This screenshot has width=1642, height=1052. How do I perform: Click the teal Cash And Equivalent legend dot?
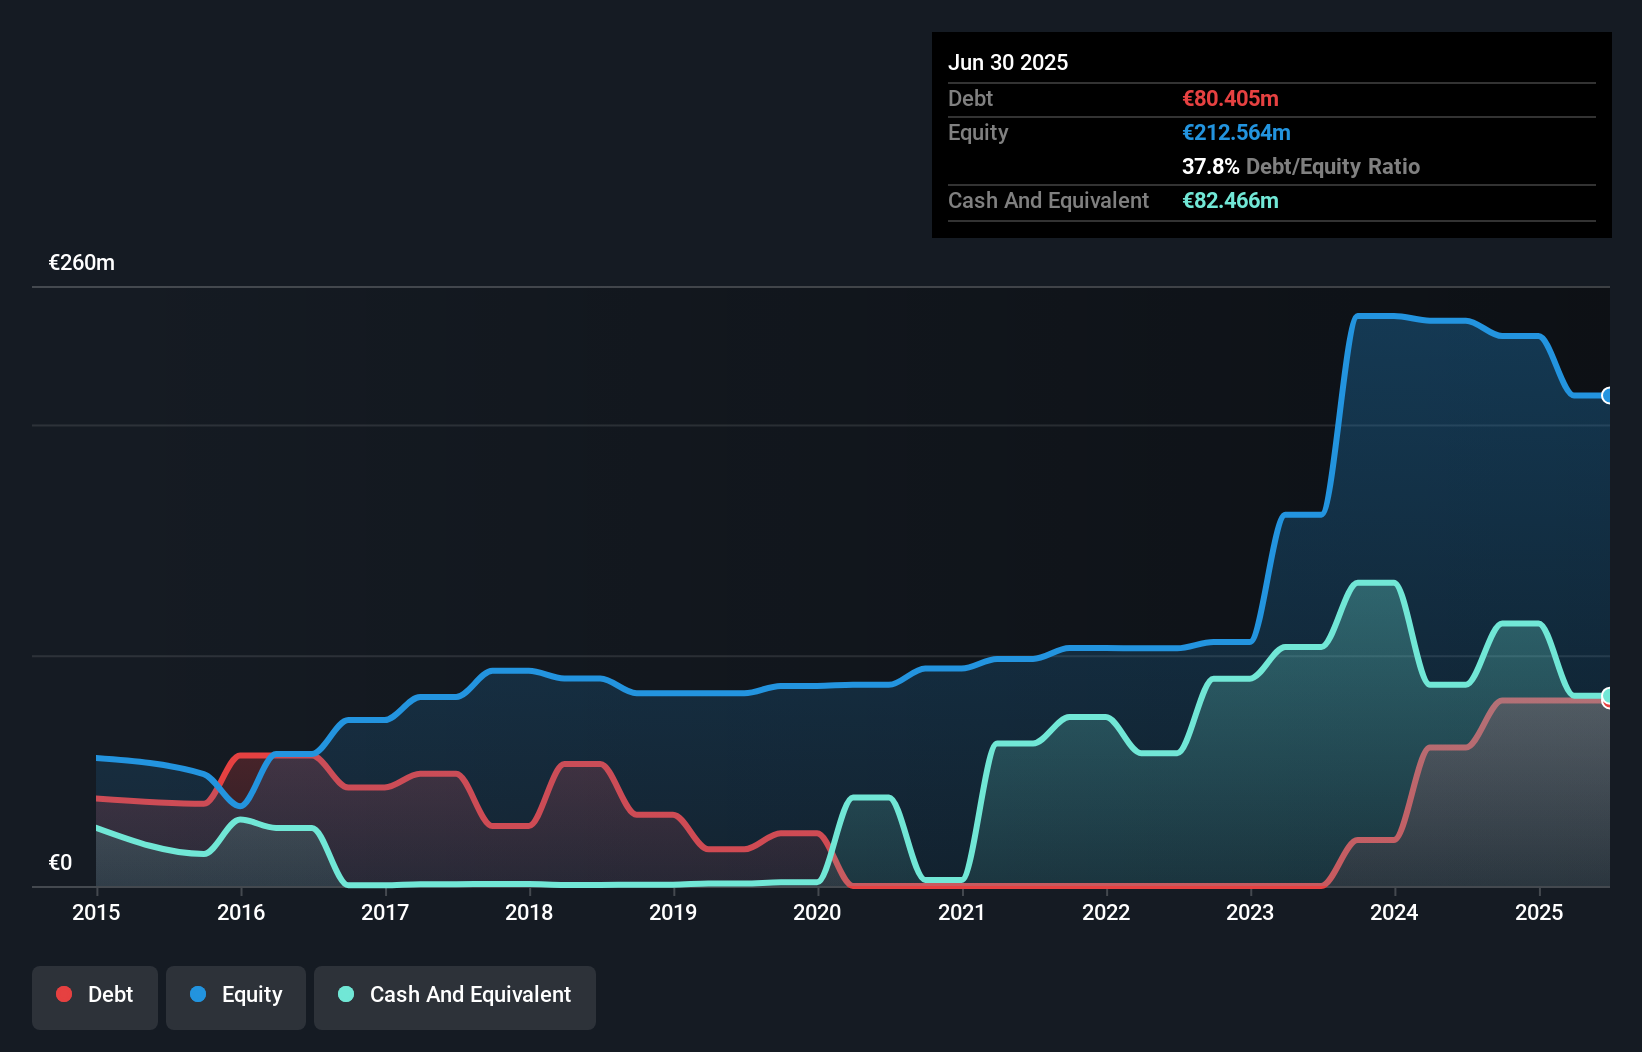(346, 994)
